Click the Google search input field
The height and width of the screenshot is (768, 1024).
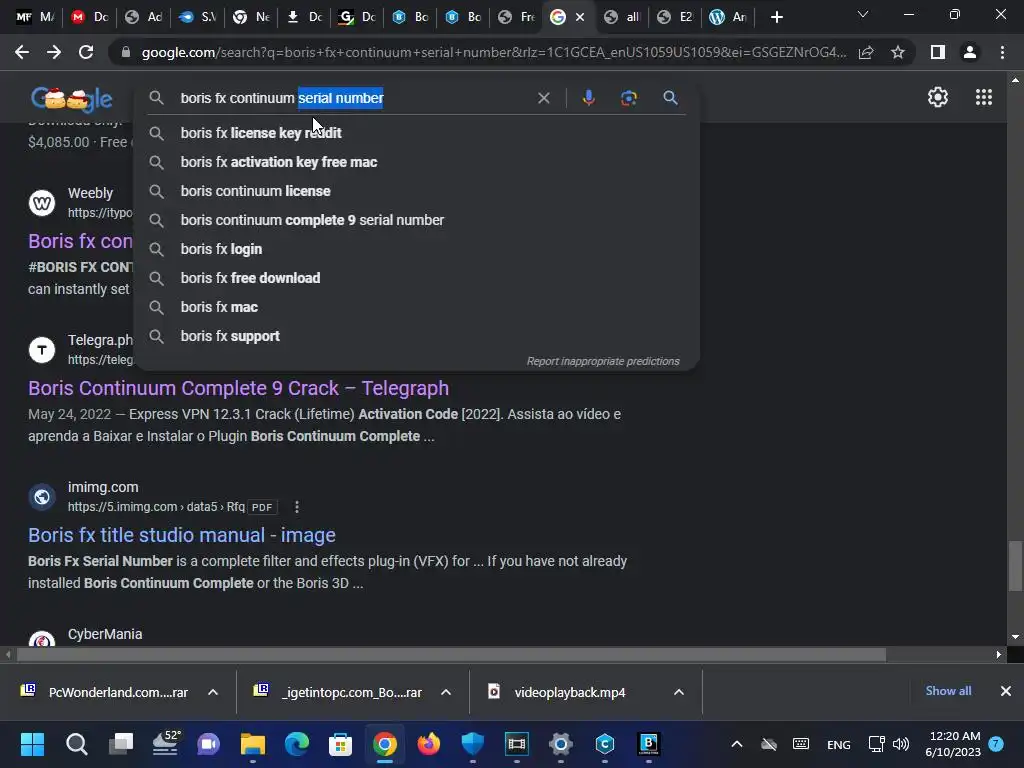(353, 98)
